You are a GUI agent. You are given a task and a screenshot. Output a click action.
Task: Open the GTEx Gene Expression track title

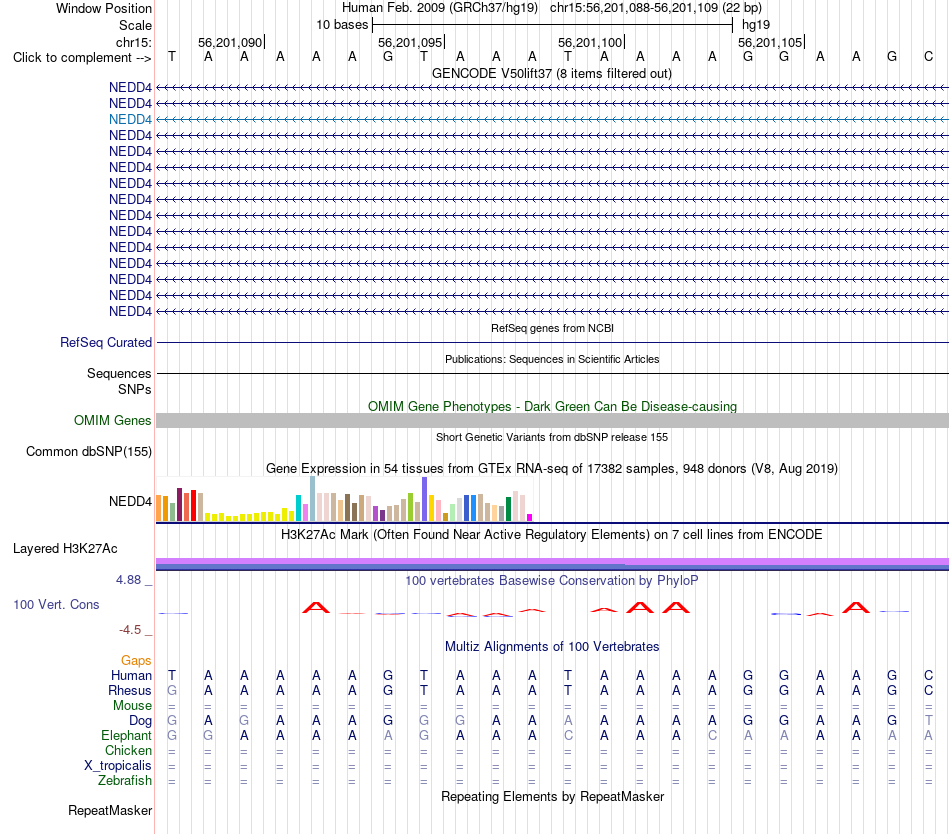click(x=551, y=469)
